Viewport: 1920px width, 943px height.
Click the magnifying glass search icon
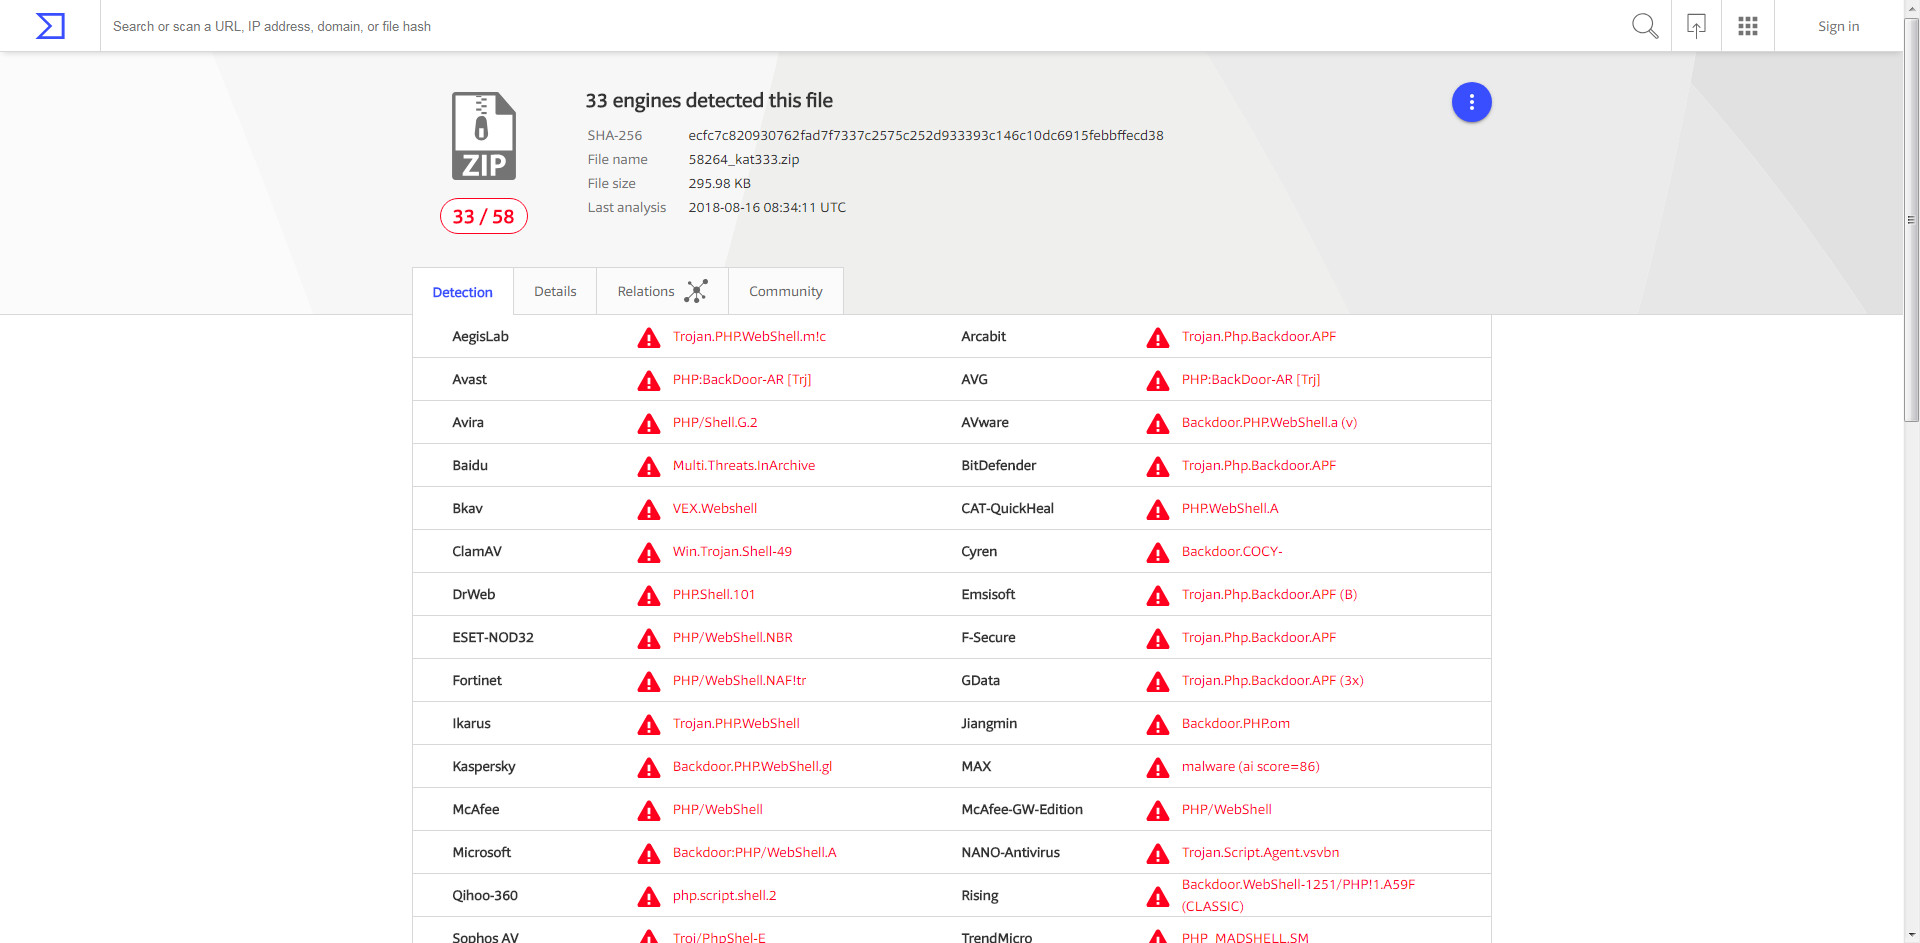point(1644,26)
